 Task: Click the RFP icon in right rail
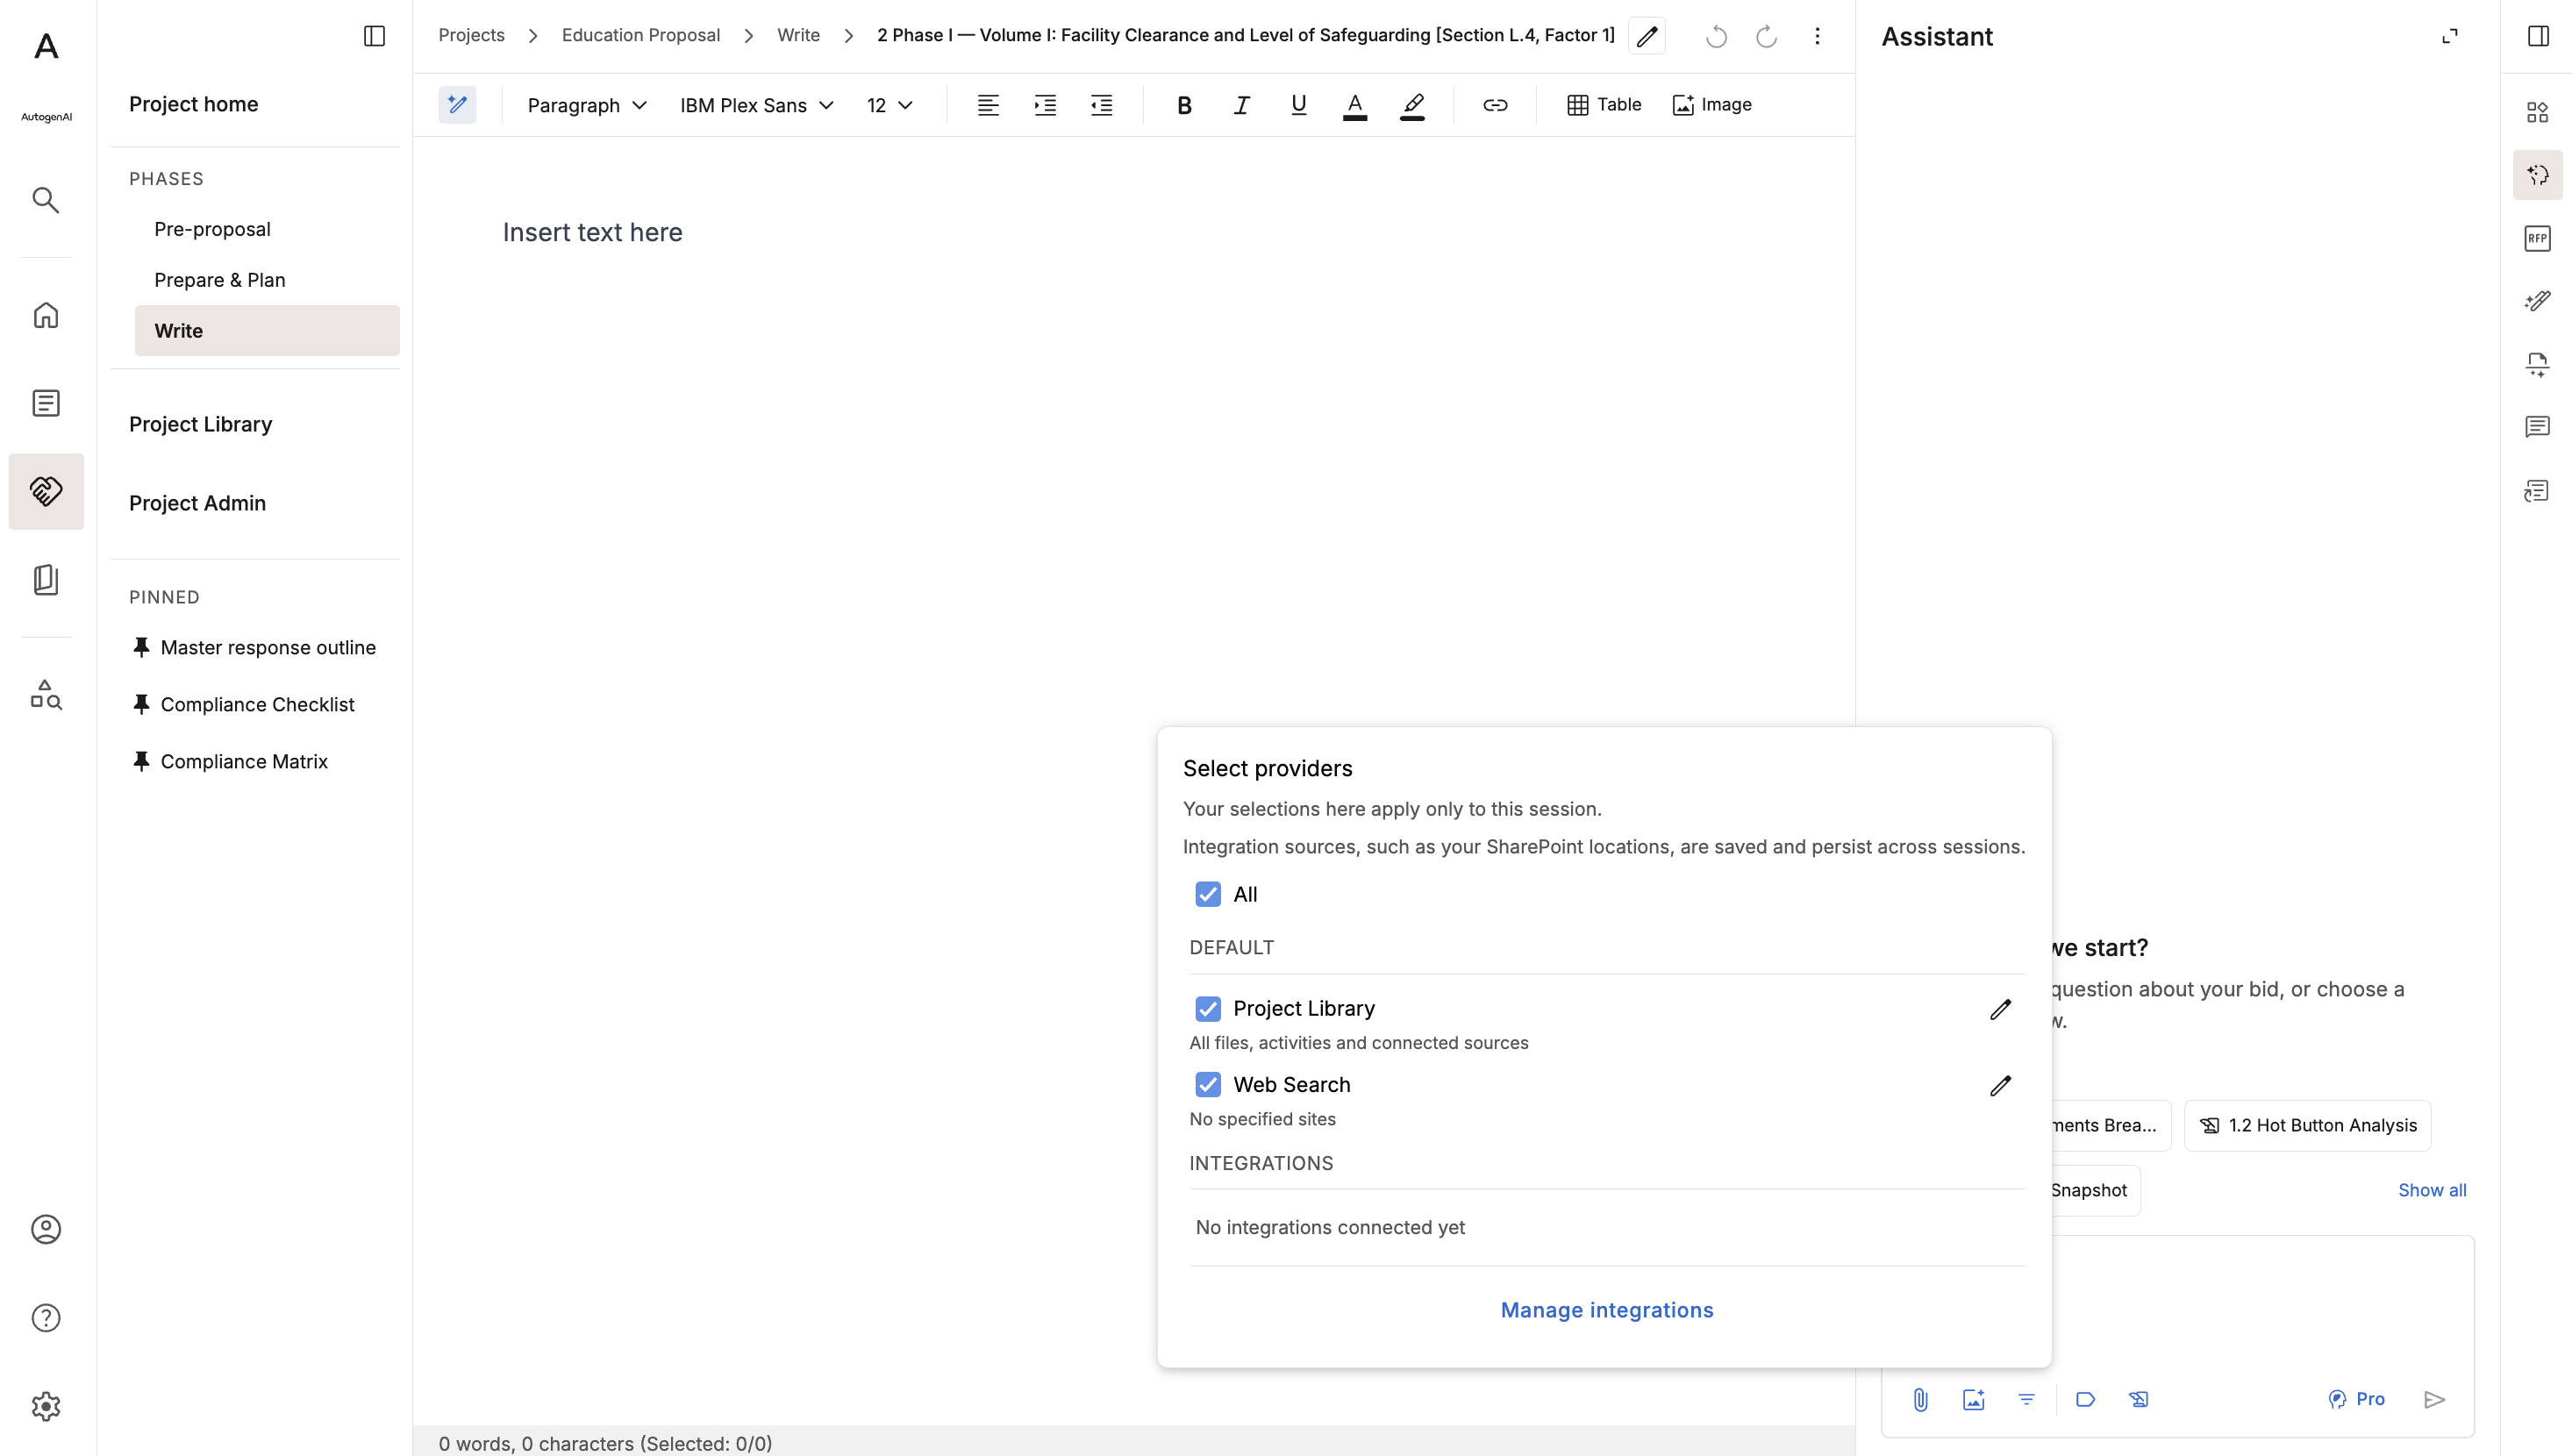[x=2537, y=238]
